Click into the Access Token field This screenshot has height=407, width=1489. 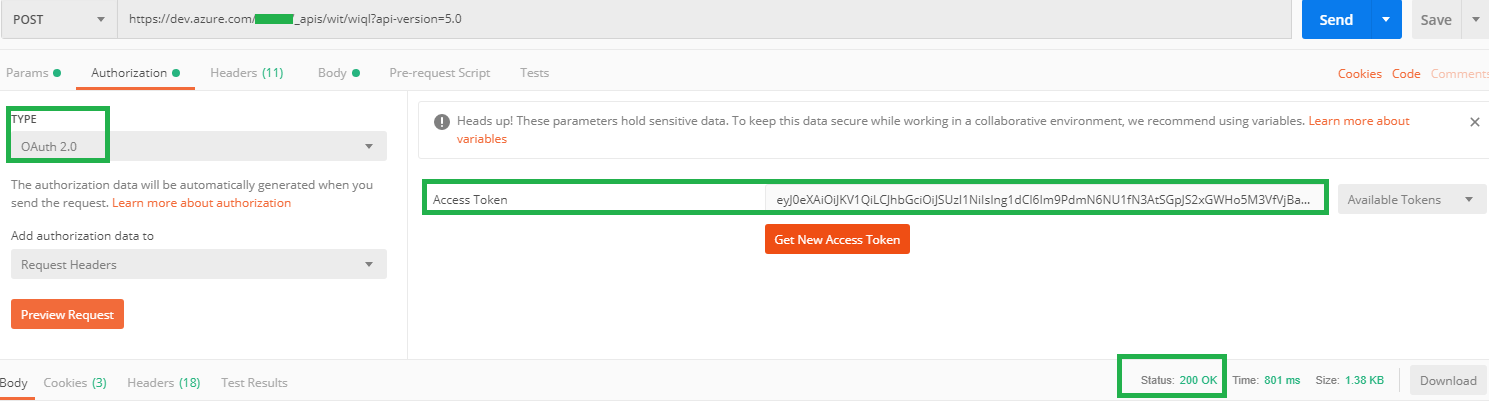pos(1045,200)
